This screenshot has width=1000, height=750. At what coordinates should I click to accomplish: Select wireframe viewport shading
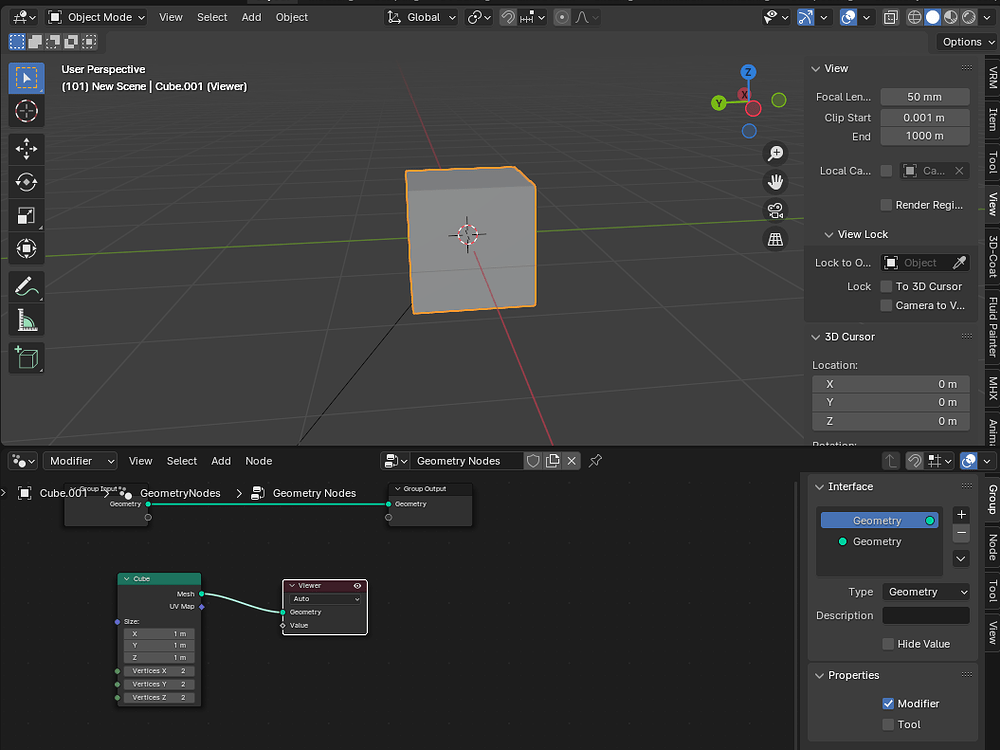915,17
